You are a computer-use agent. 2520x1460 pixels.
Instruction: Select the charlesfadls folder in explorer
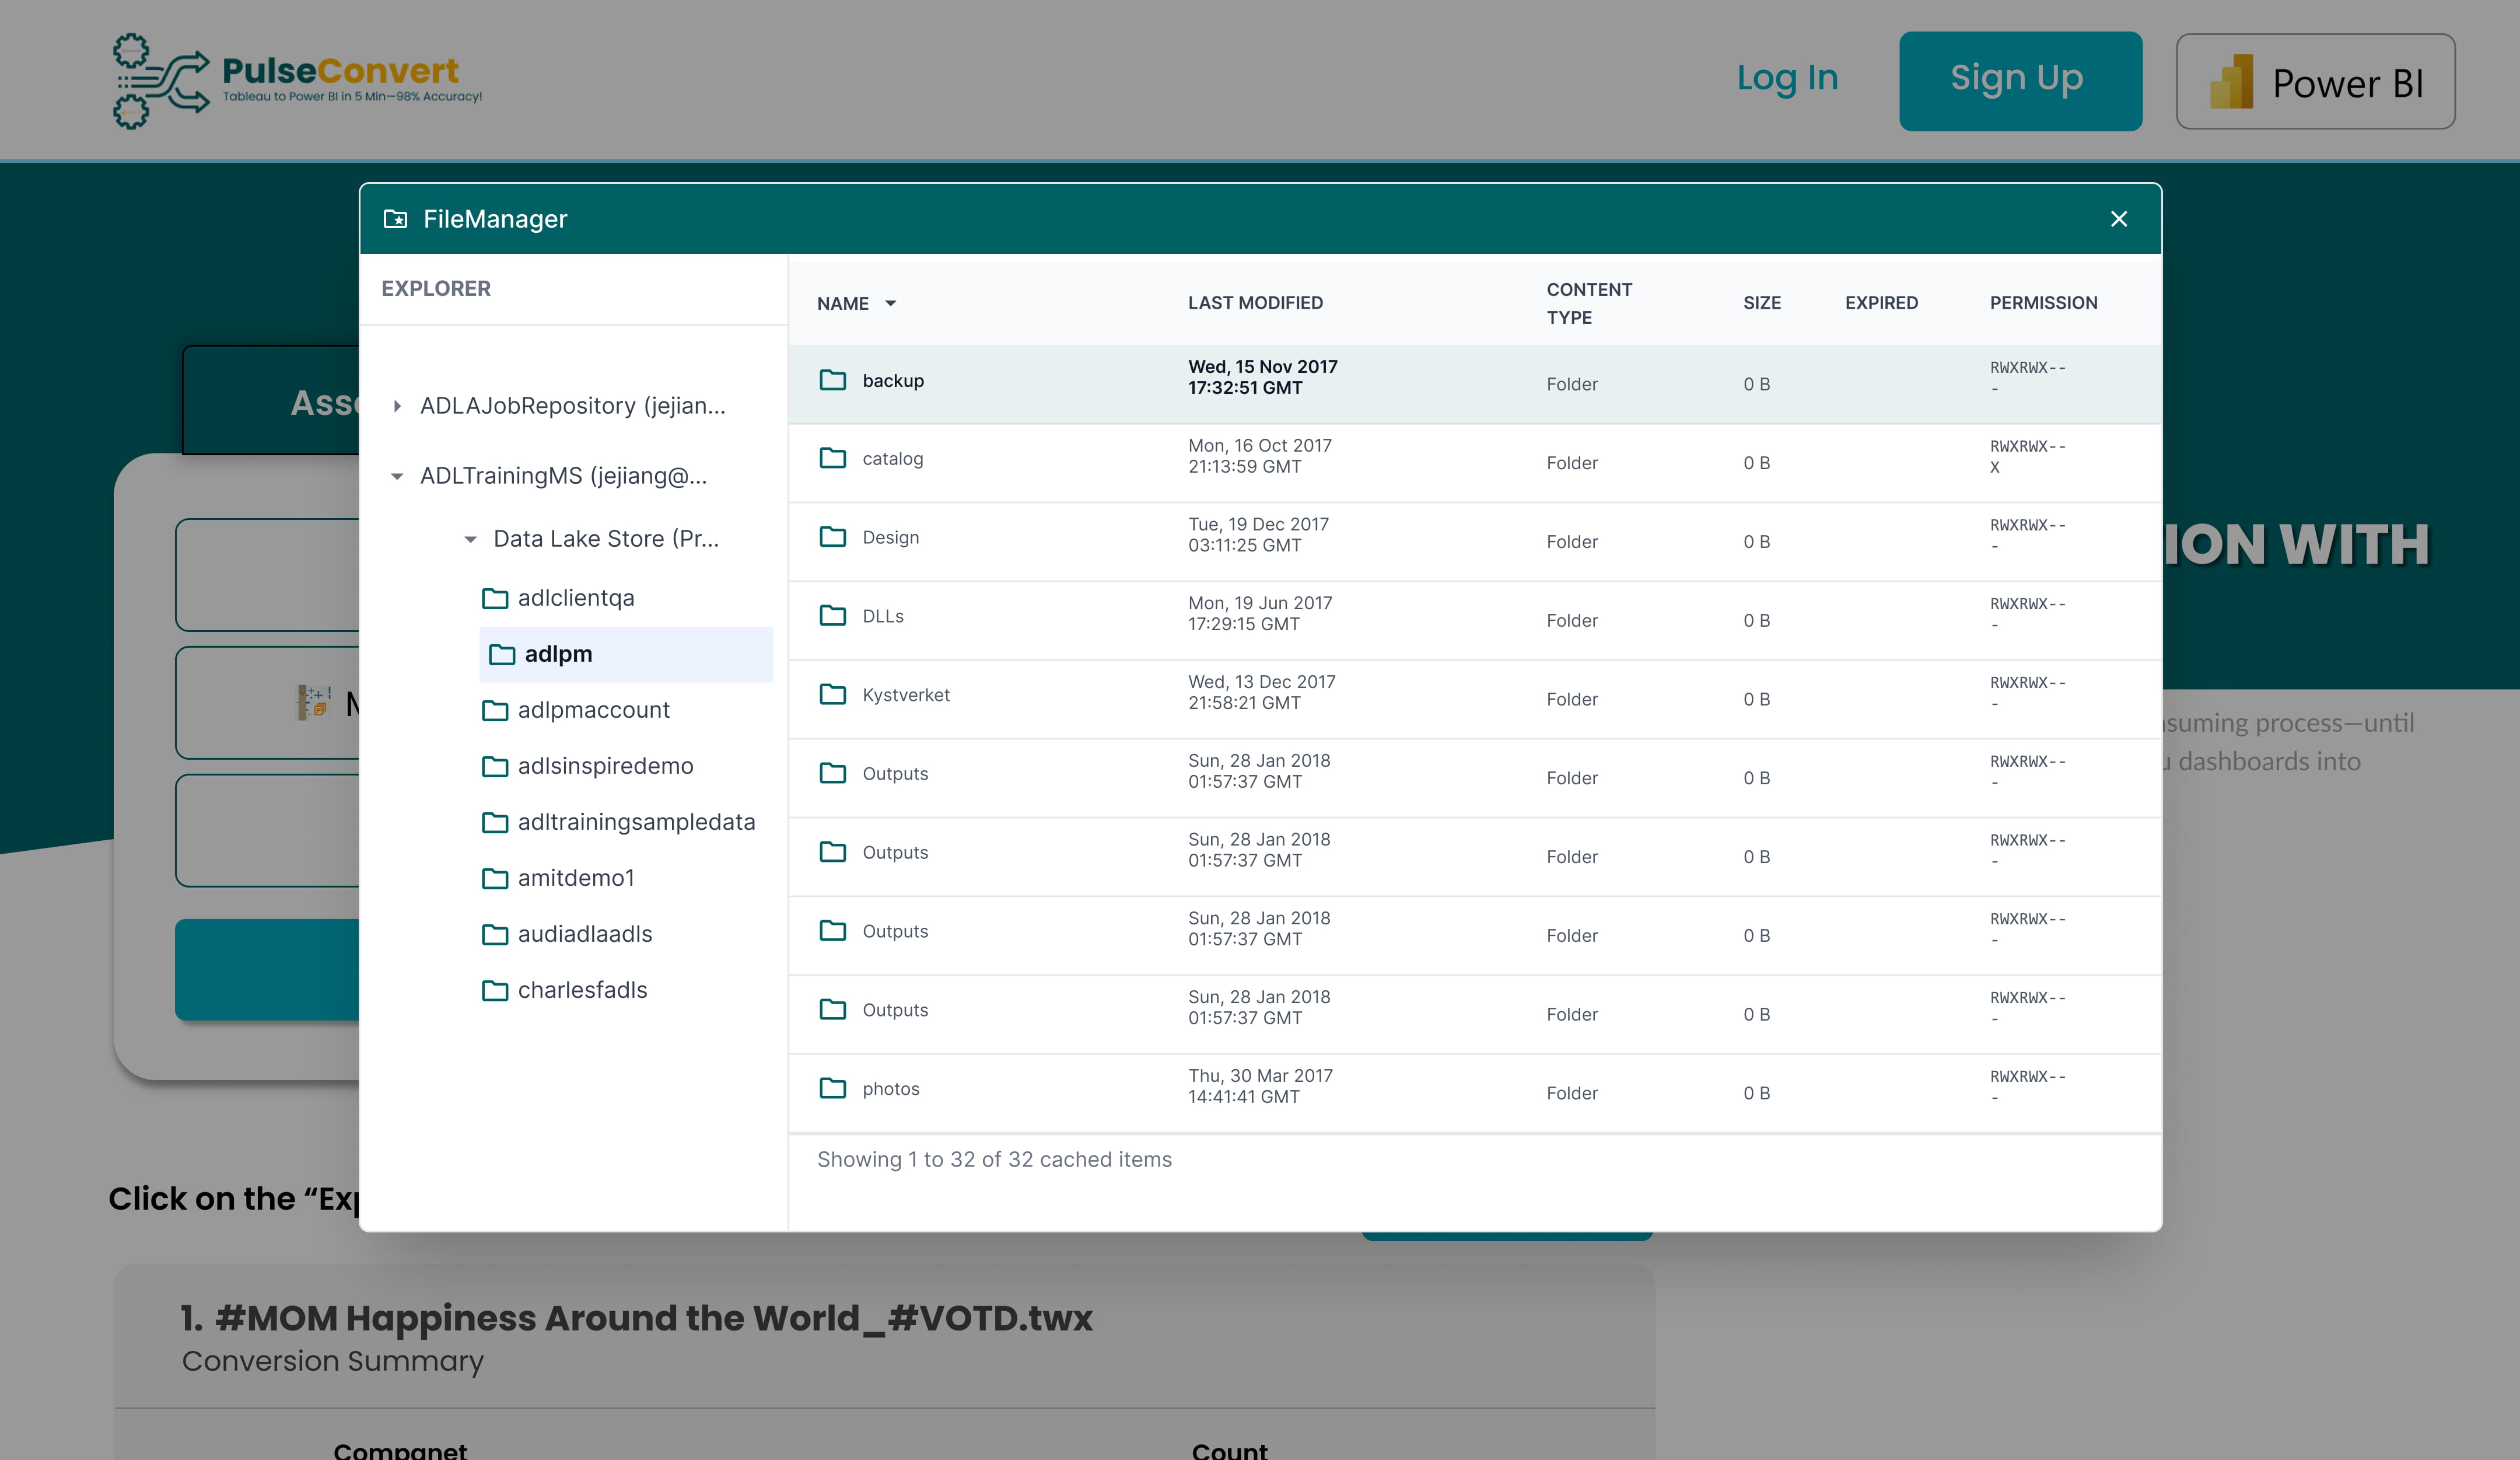pyautogui.click(x=582, y=990)
